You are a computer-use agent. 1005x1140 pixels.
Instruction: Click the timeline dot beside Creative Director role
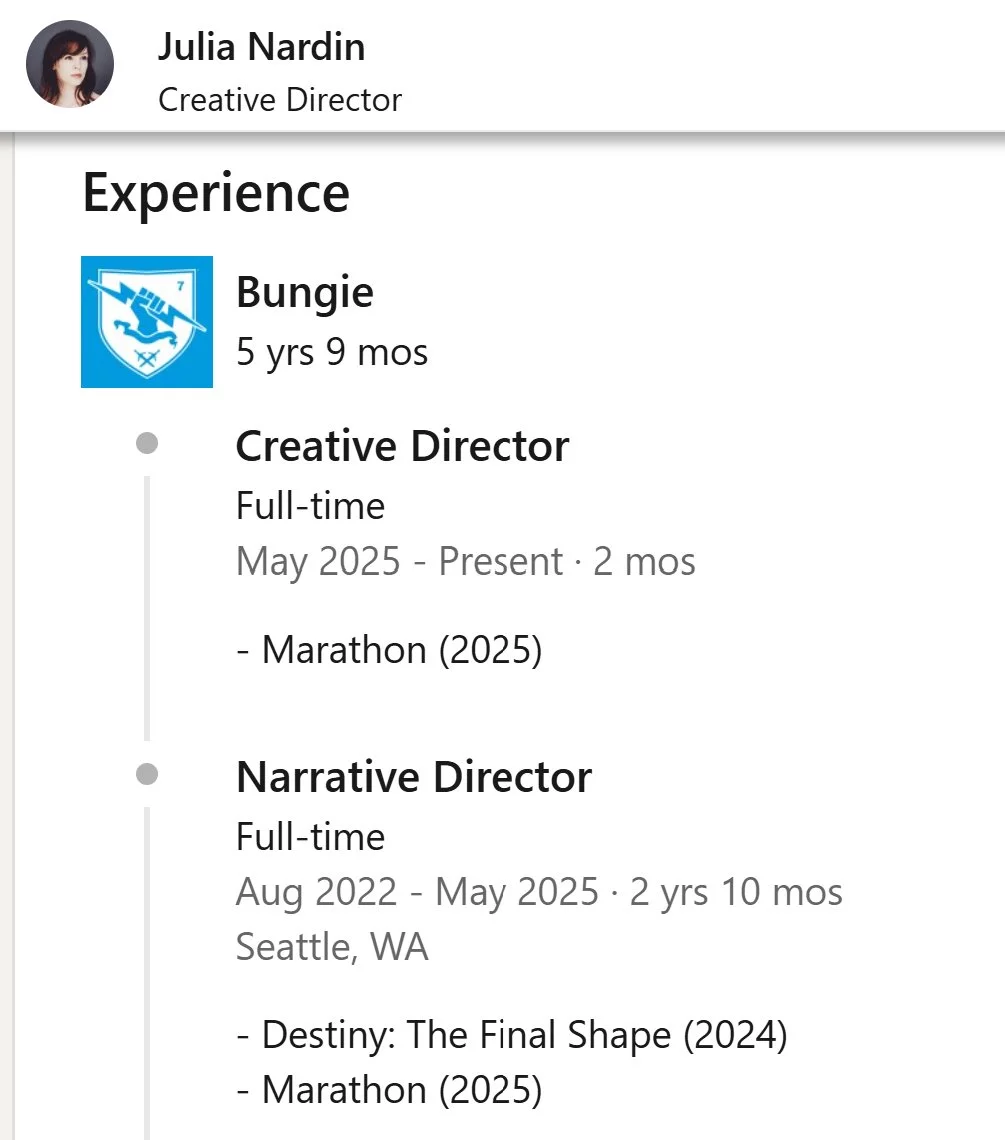[147, 443]
